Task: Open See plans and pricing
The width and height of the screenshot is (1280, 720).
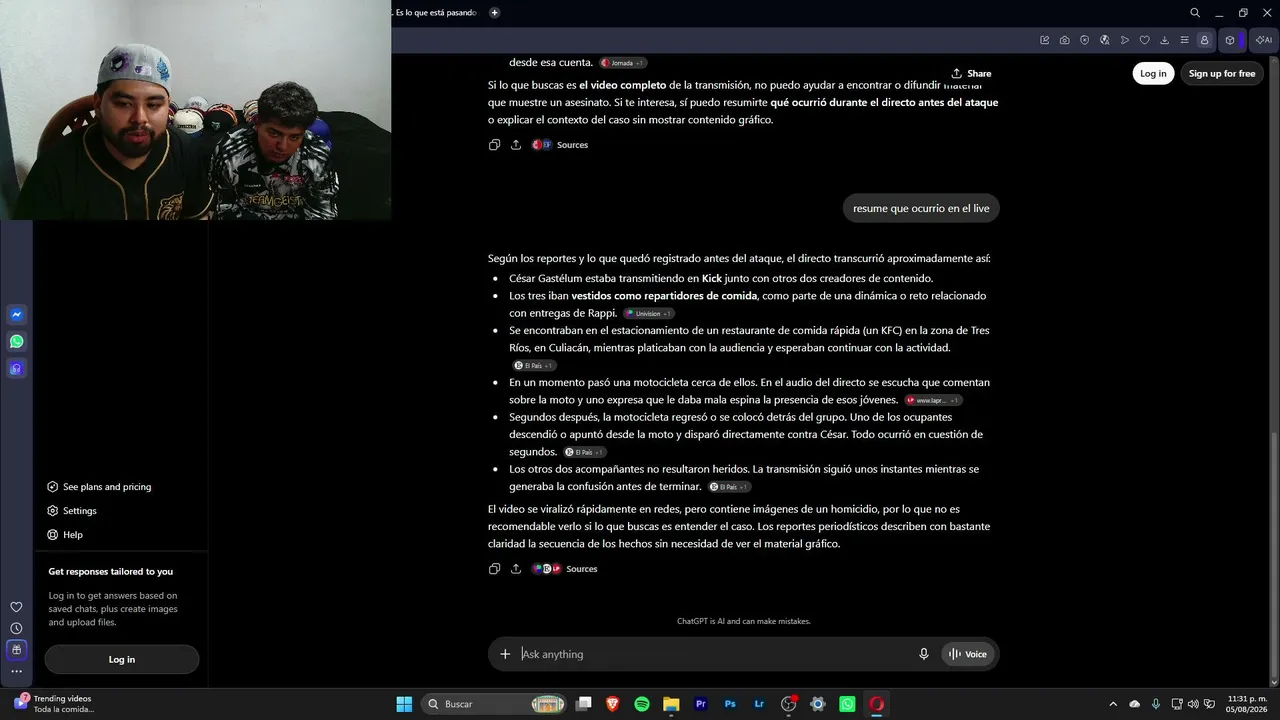Action: click(x=99, y=487)
